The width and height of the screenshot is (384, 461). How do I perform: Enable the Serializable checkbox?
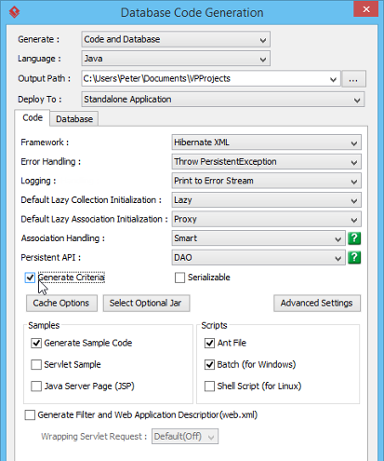(180, 277)
